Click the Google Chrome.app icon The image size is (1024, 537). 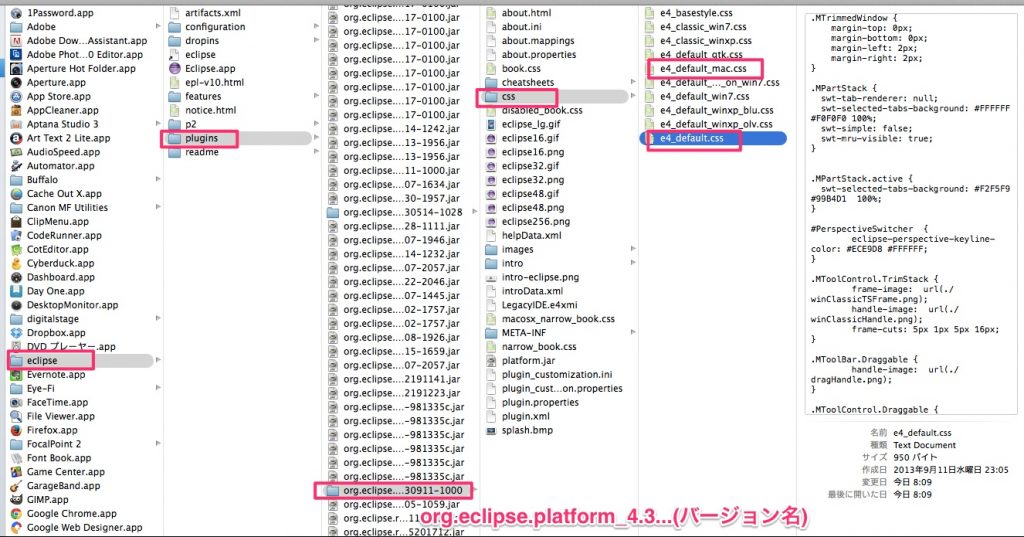(16, 513)
